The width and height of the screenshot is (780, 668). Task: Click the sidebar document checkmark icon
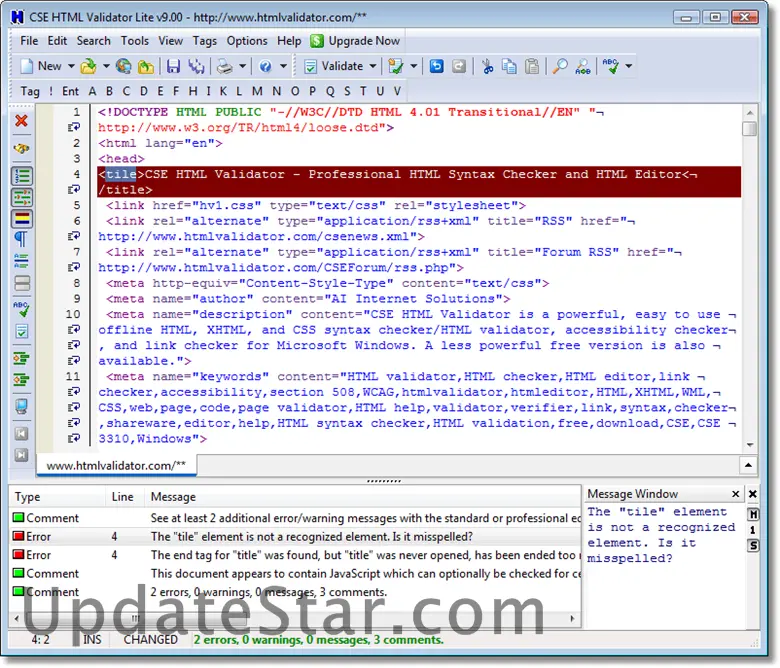(21, 331)
